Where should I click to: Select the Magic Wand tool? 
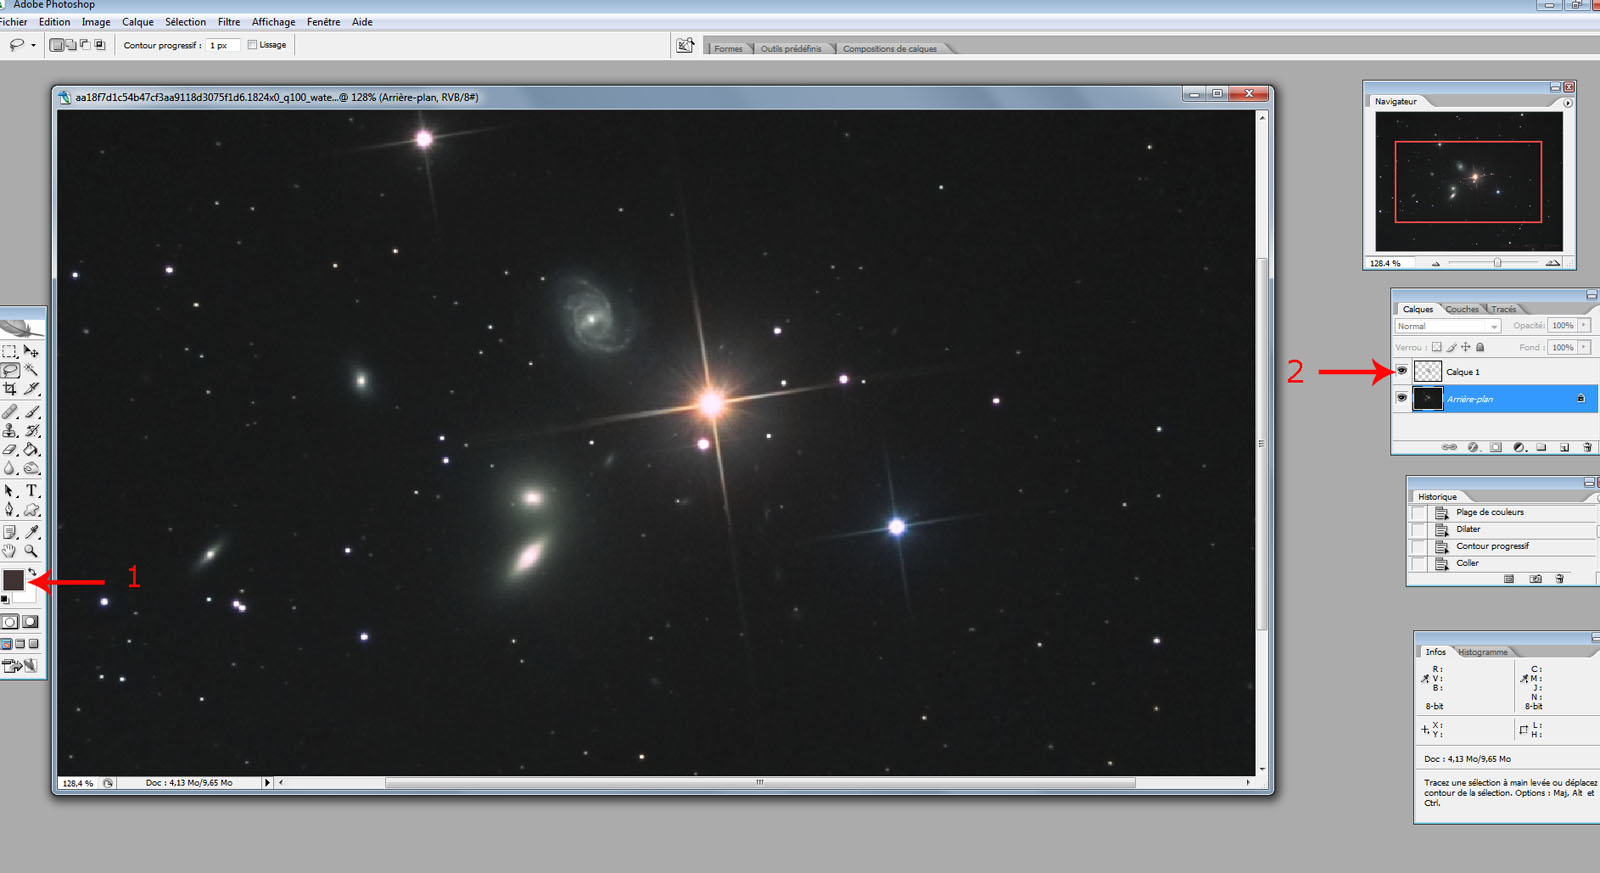(x=32, y=370)
